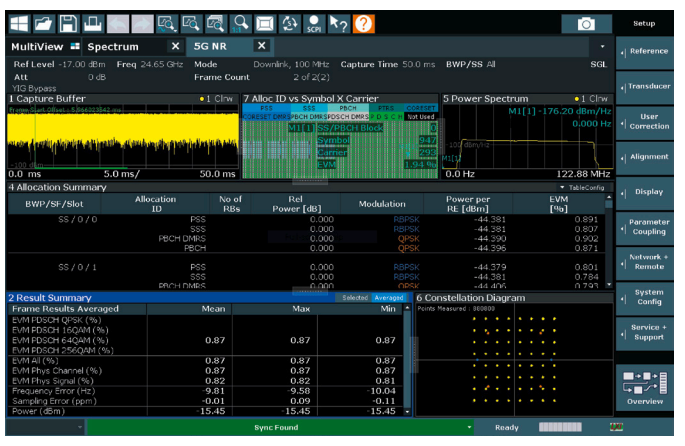Click the redo arrow in the toolbar

tap(142, 23)
